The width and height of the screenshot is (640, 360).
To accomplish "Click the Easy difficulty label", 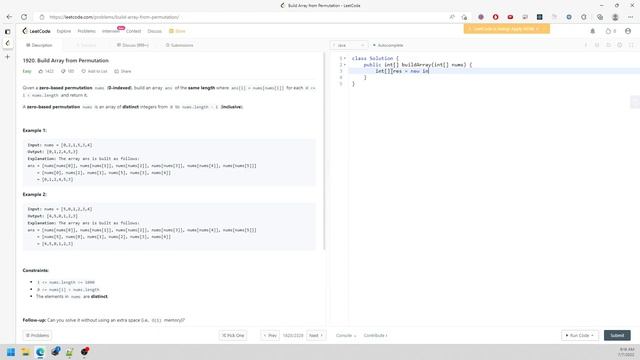I will [27, 71].
